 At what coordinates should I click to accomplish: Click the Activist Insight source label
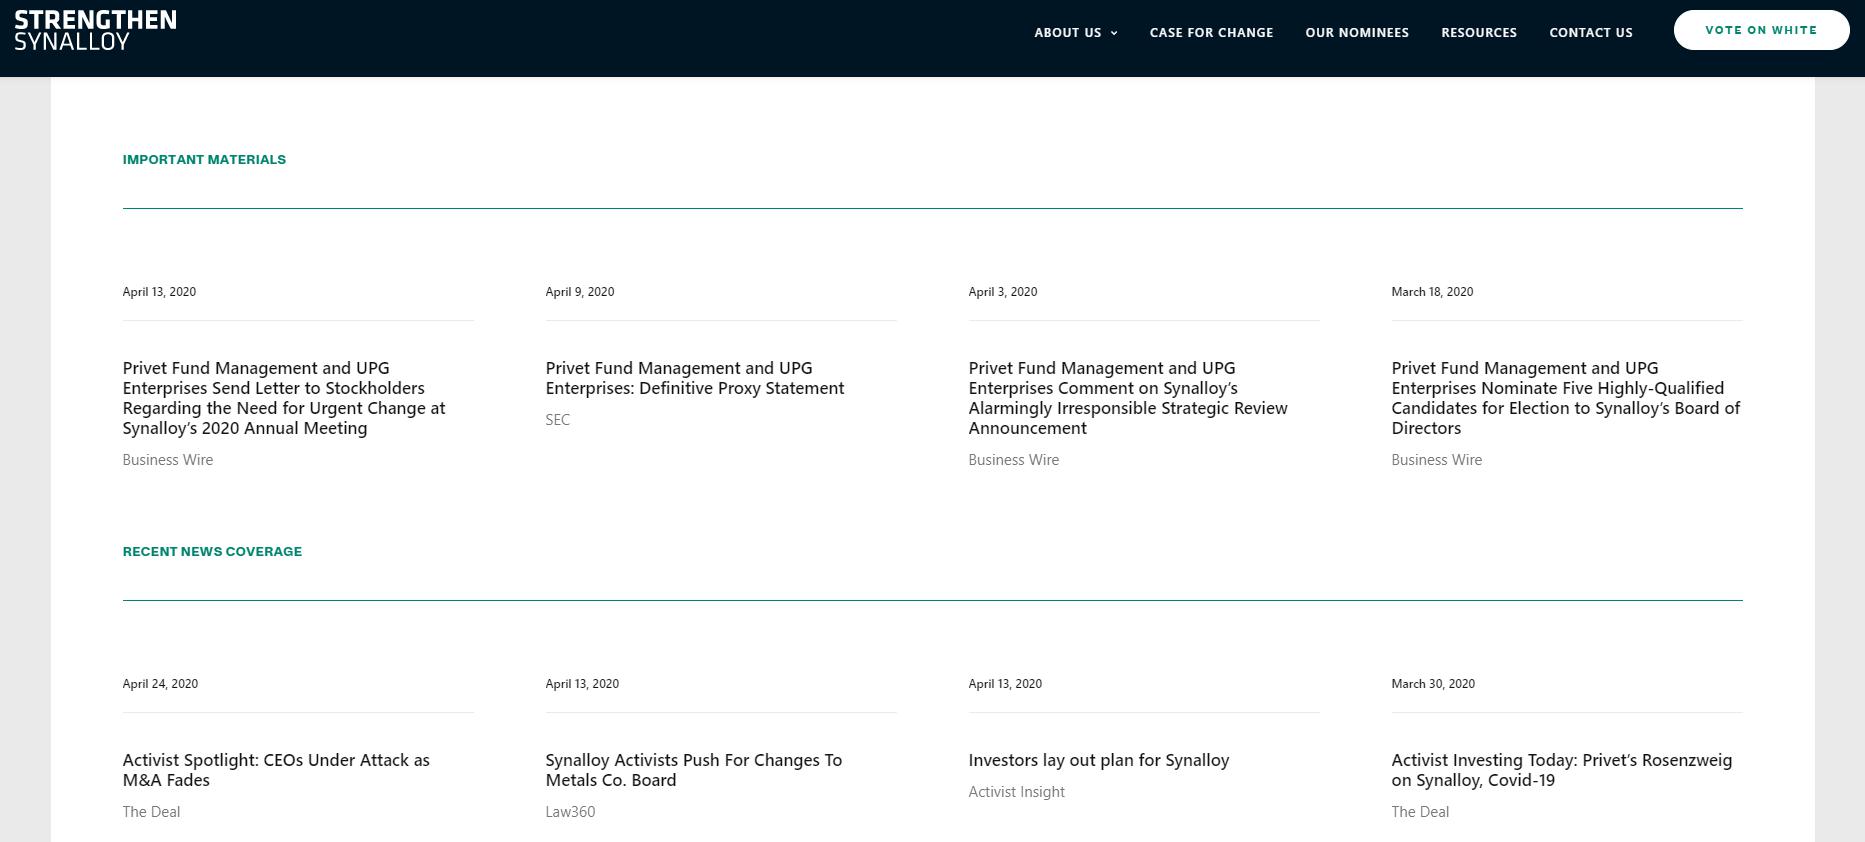[x=1016, y=792]
